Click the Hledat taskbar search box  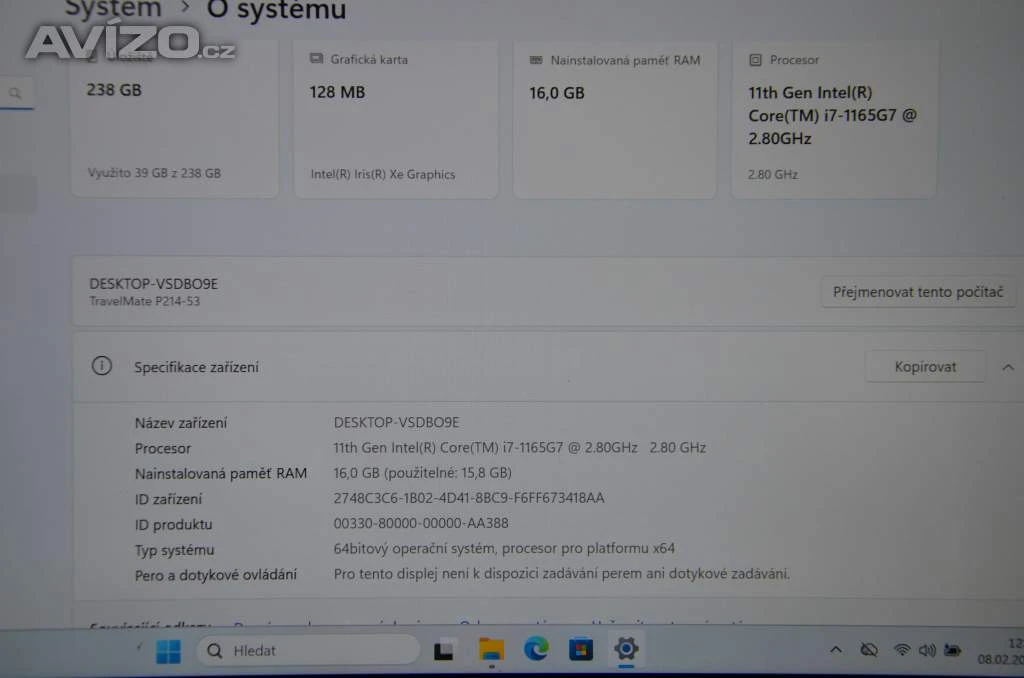tap(308, 651)
